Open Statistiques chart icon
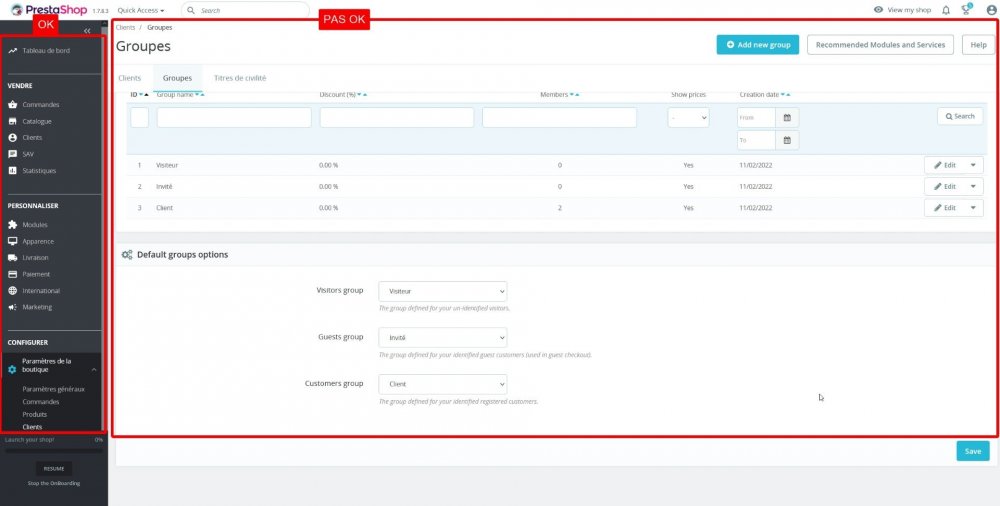This screenshot has height=506, width=1000. (x=12, y=171)
